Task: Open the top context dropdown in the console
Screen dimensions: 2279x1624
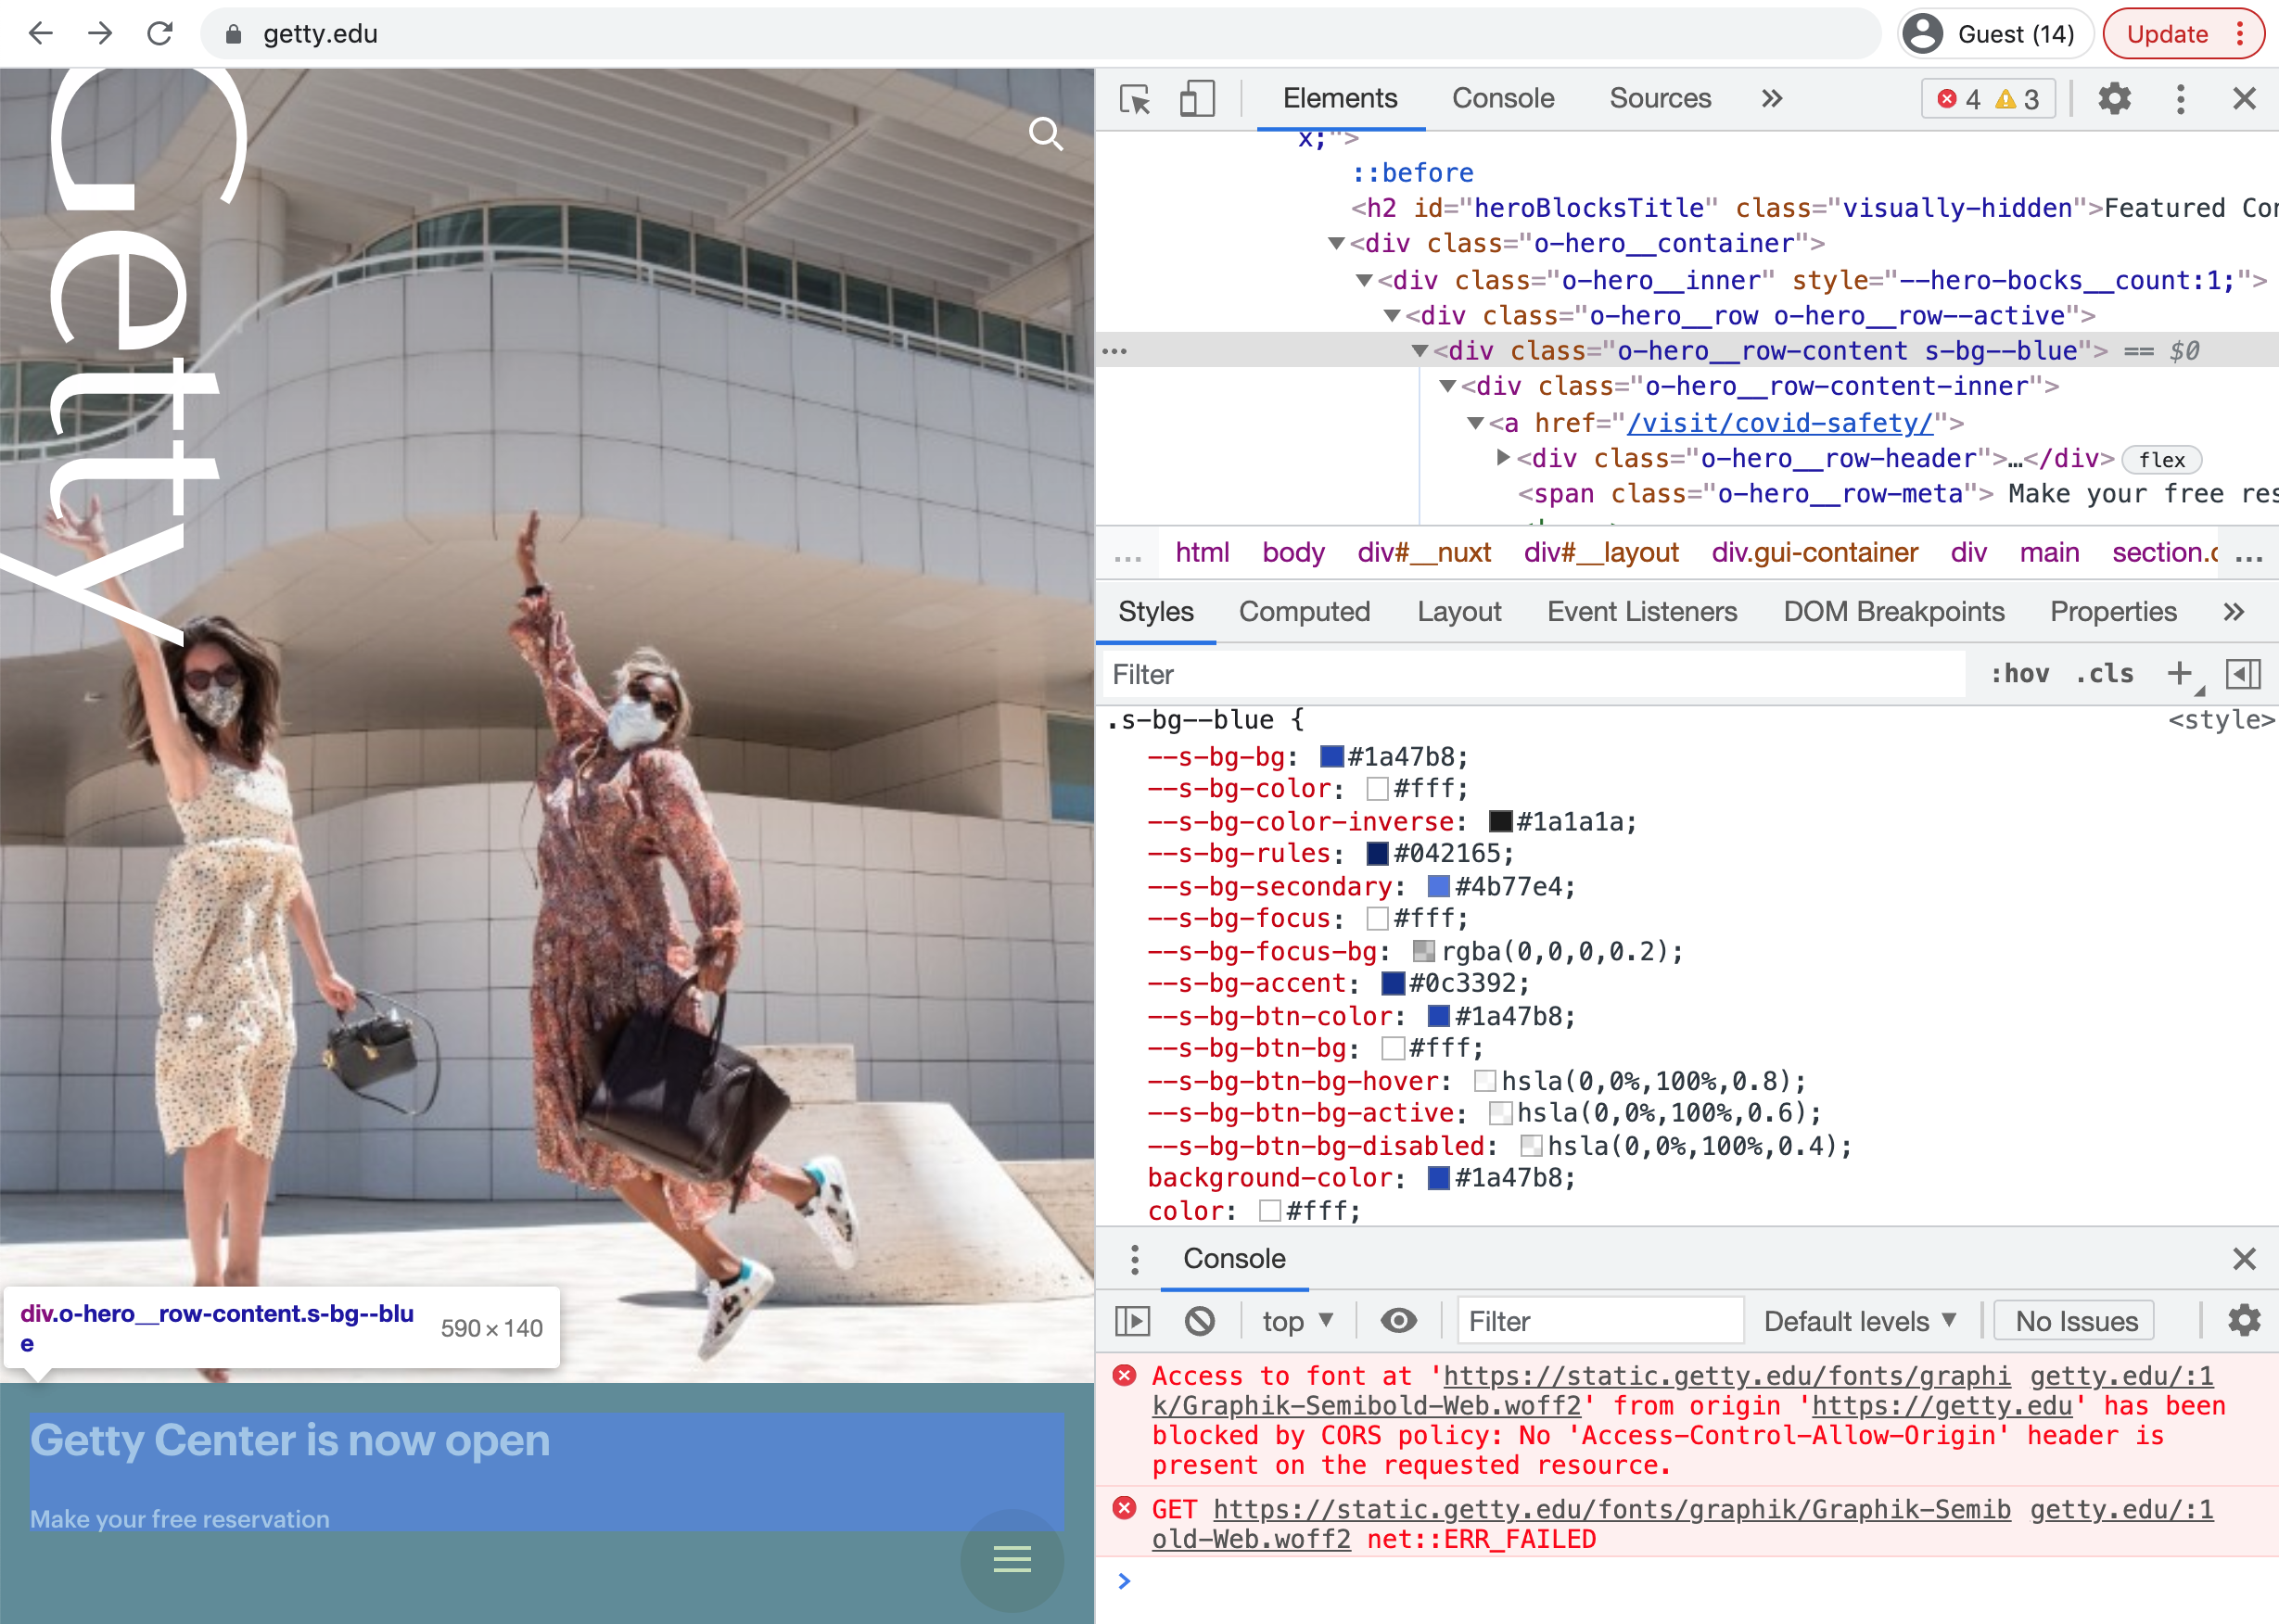Action: [1297, 1321]
